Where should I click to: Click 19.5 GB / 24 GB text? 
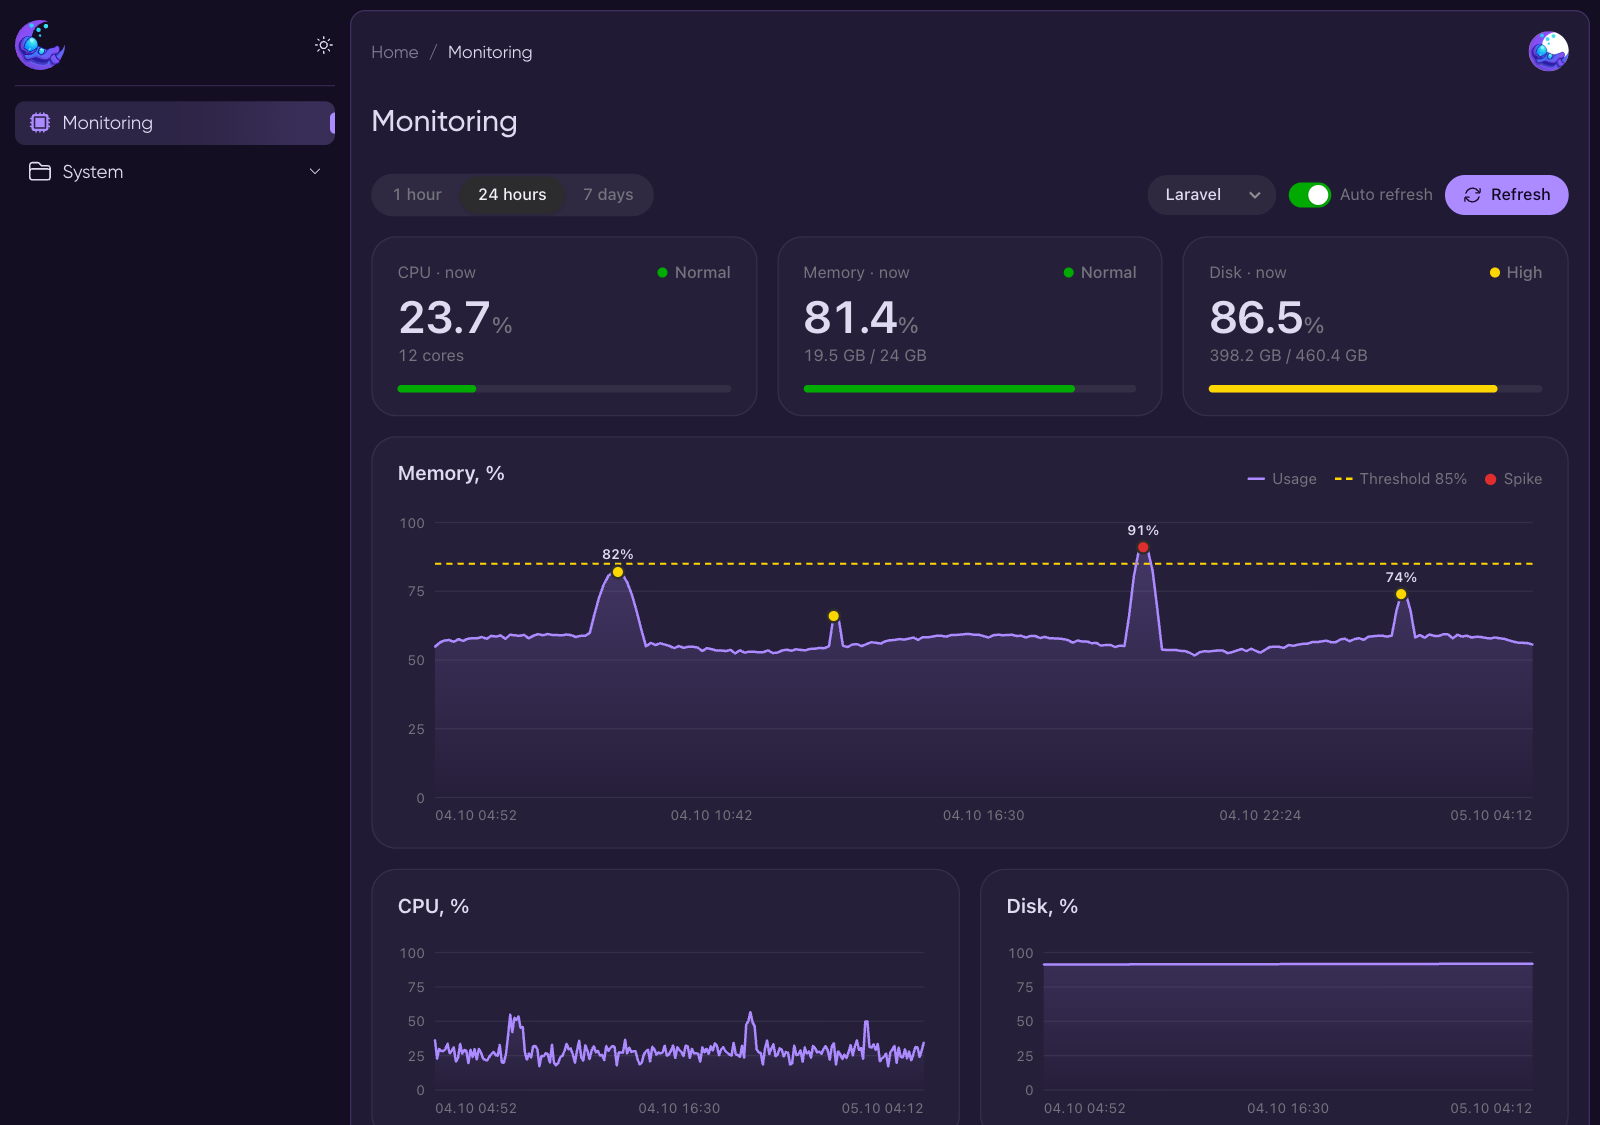coord(865,356)
